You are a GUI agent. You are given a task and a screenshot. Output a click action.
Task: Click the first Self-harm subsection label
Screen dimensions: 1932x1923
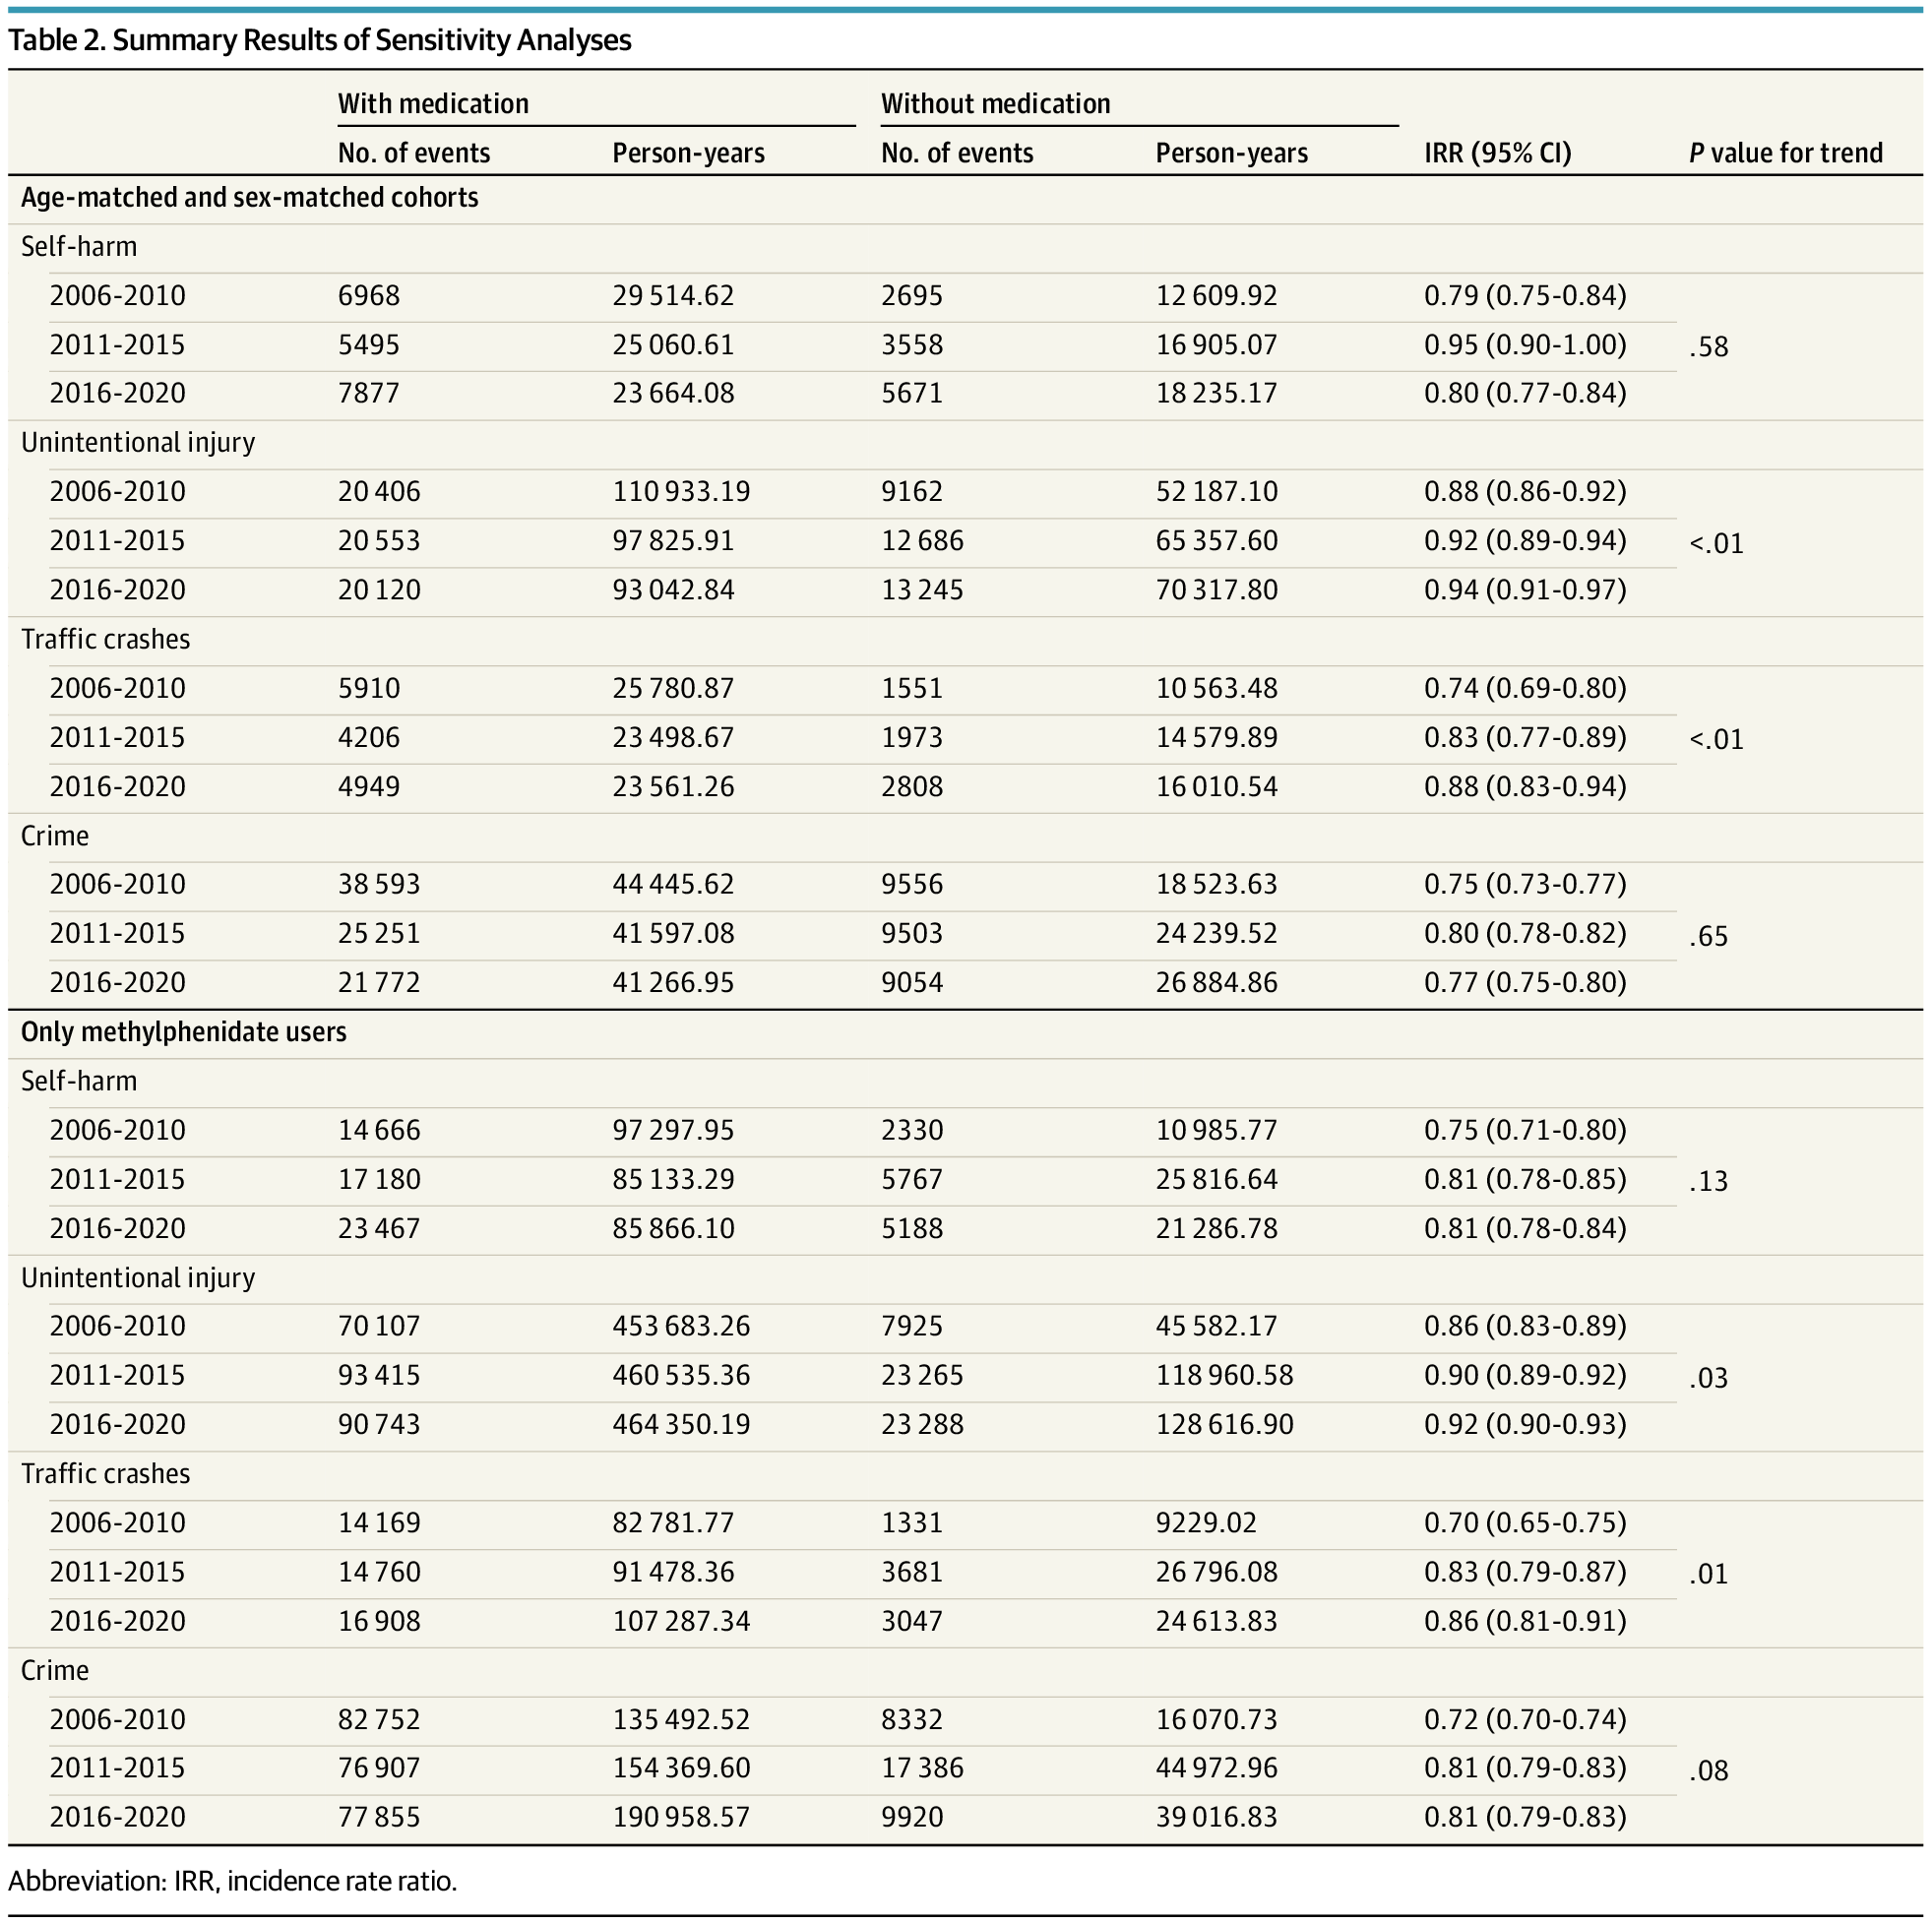[79, 247]
